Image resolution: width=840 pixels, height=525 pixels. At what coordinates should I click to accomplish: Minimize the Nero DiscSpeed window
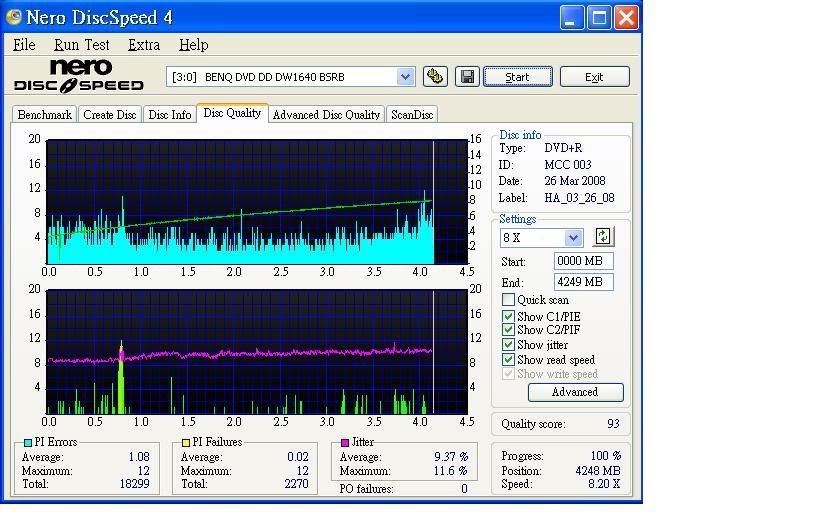tap(572, 18)
